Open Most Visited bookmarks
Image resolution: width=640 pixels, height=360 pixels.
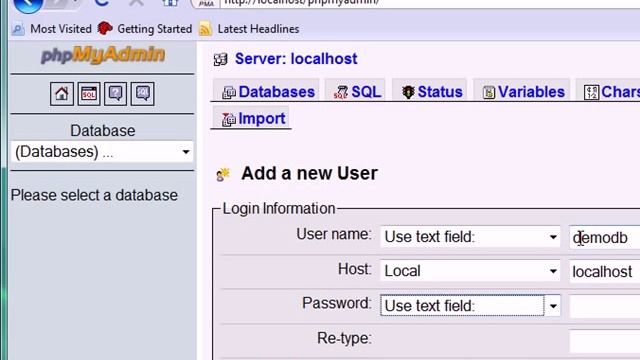click(x=61, y=29)
